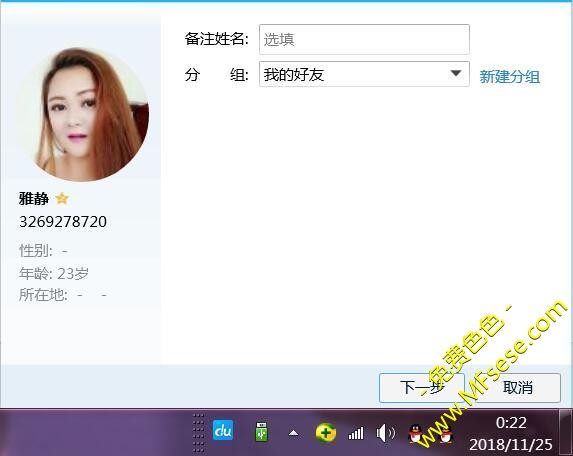
Task: Click the 备注姓名 input field
Action: pyautogui.click(x=364, y=39)
